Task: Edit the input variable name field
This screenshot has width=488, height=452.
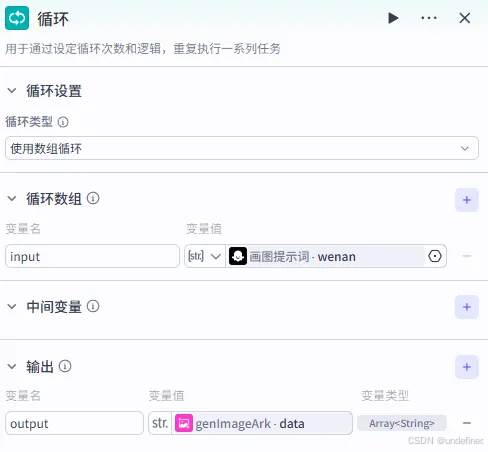Action: (x=92, y=256)
